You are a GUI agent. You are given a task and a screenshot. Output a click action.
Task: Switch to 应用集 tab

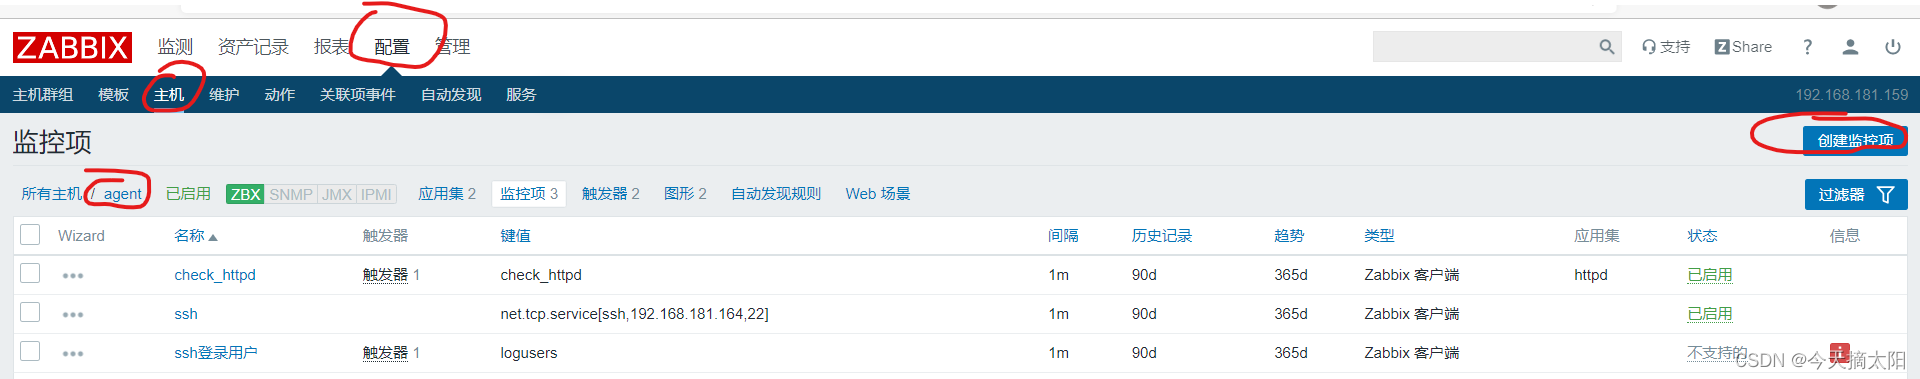tap(447, 194)
